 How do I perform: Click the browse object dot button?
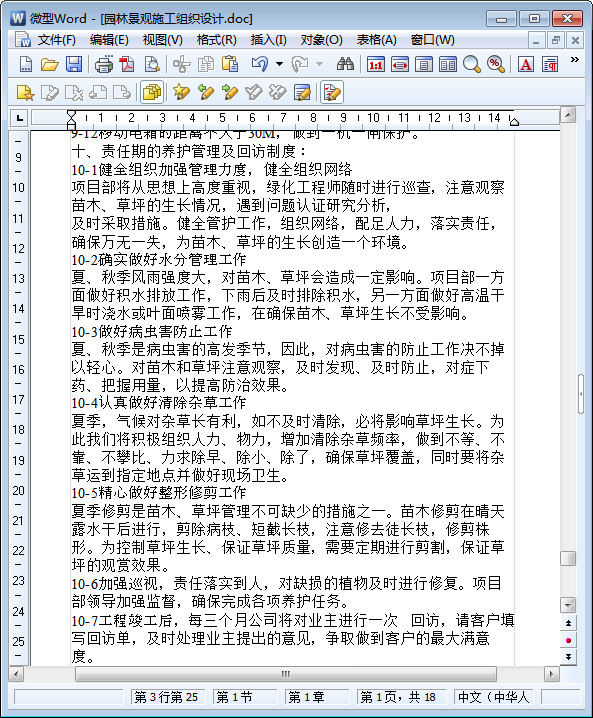pyautogui.click(x=568, y=640)
